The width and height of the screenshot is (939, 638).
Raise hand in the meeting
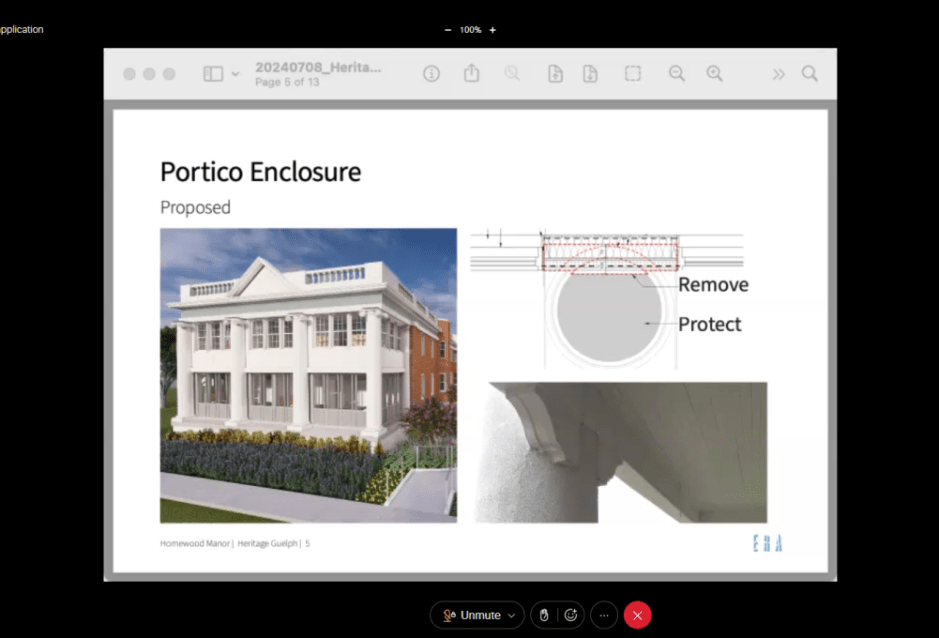[544, 615]
